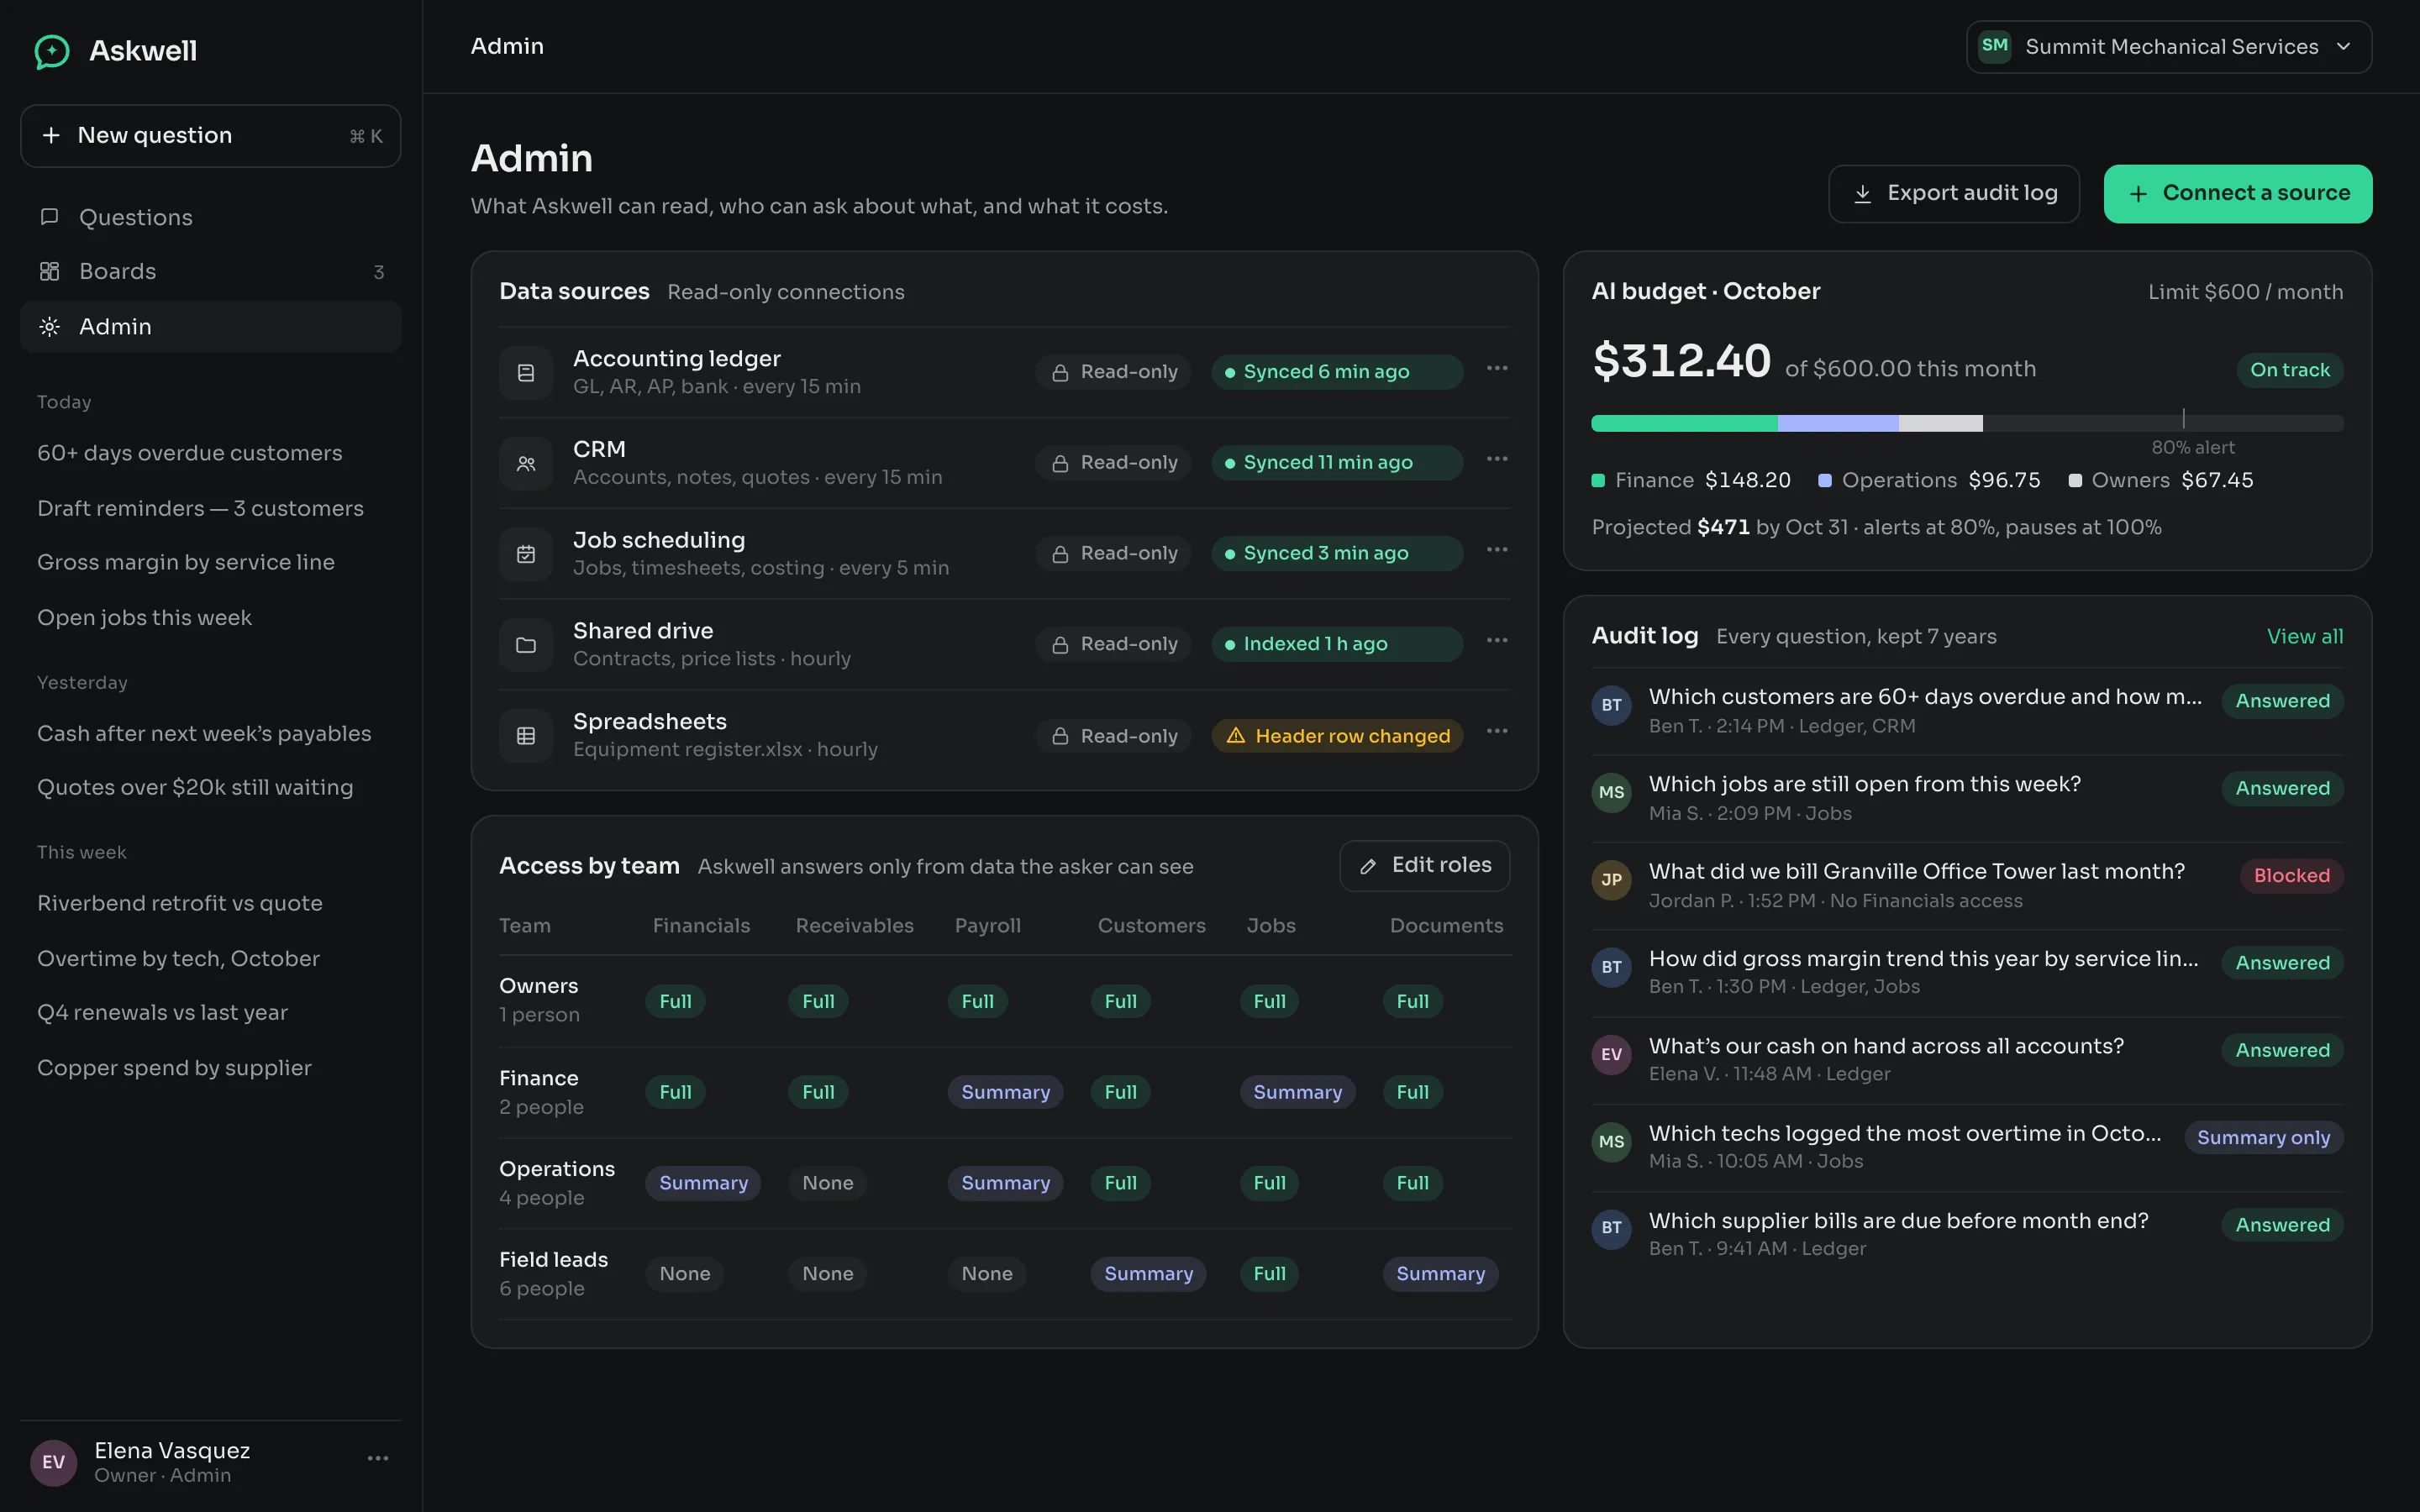Click the On track budget badge
This screenshot has width=2420, height=1512.
(2290, 371)
